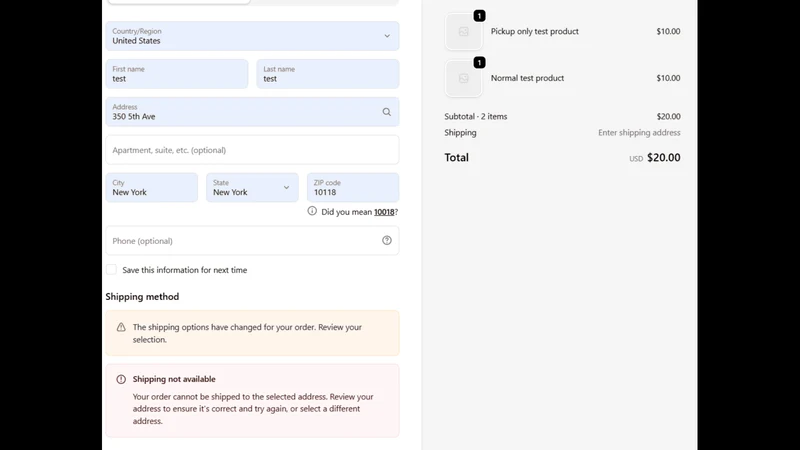
Task: Click the Shipping not available alert icon
Action: click(121, 379)
